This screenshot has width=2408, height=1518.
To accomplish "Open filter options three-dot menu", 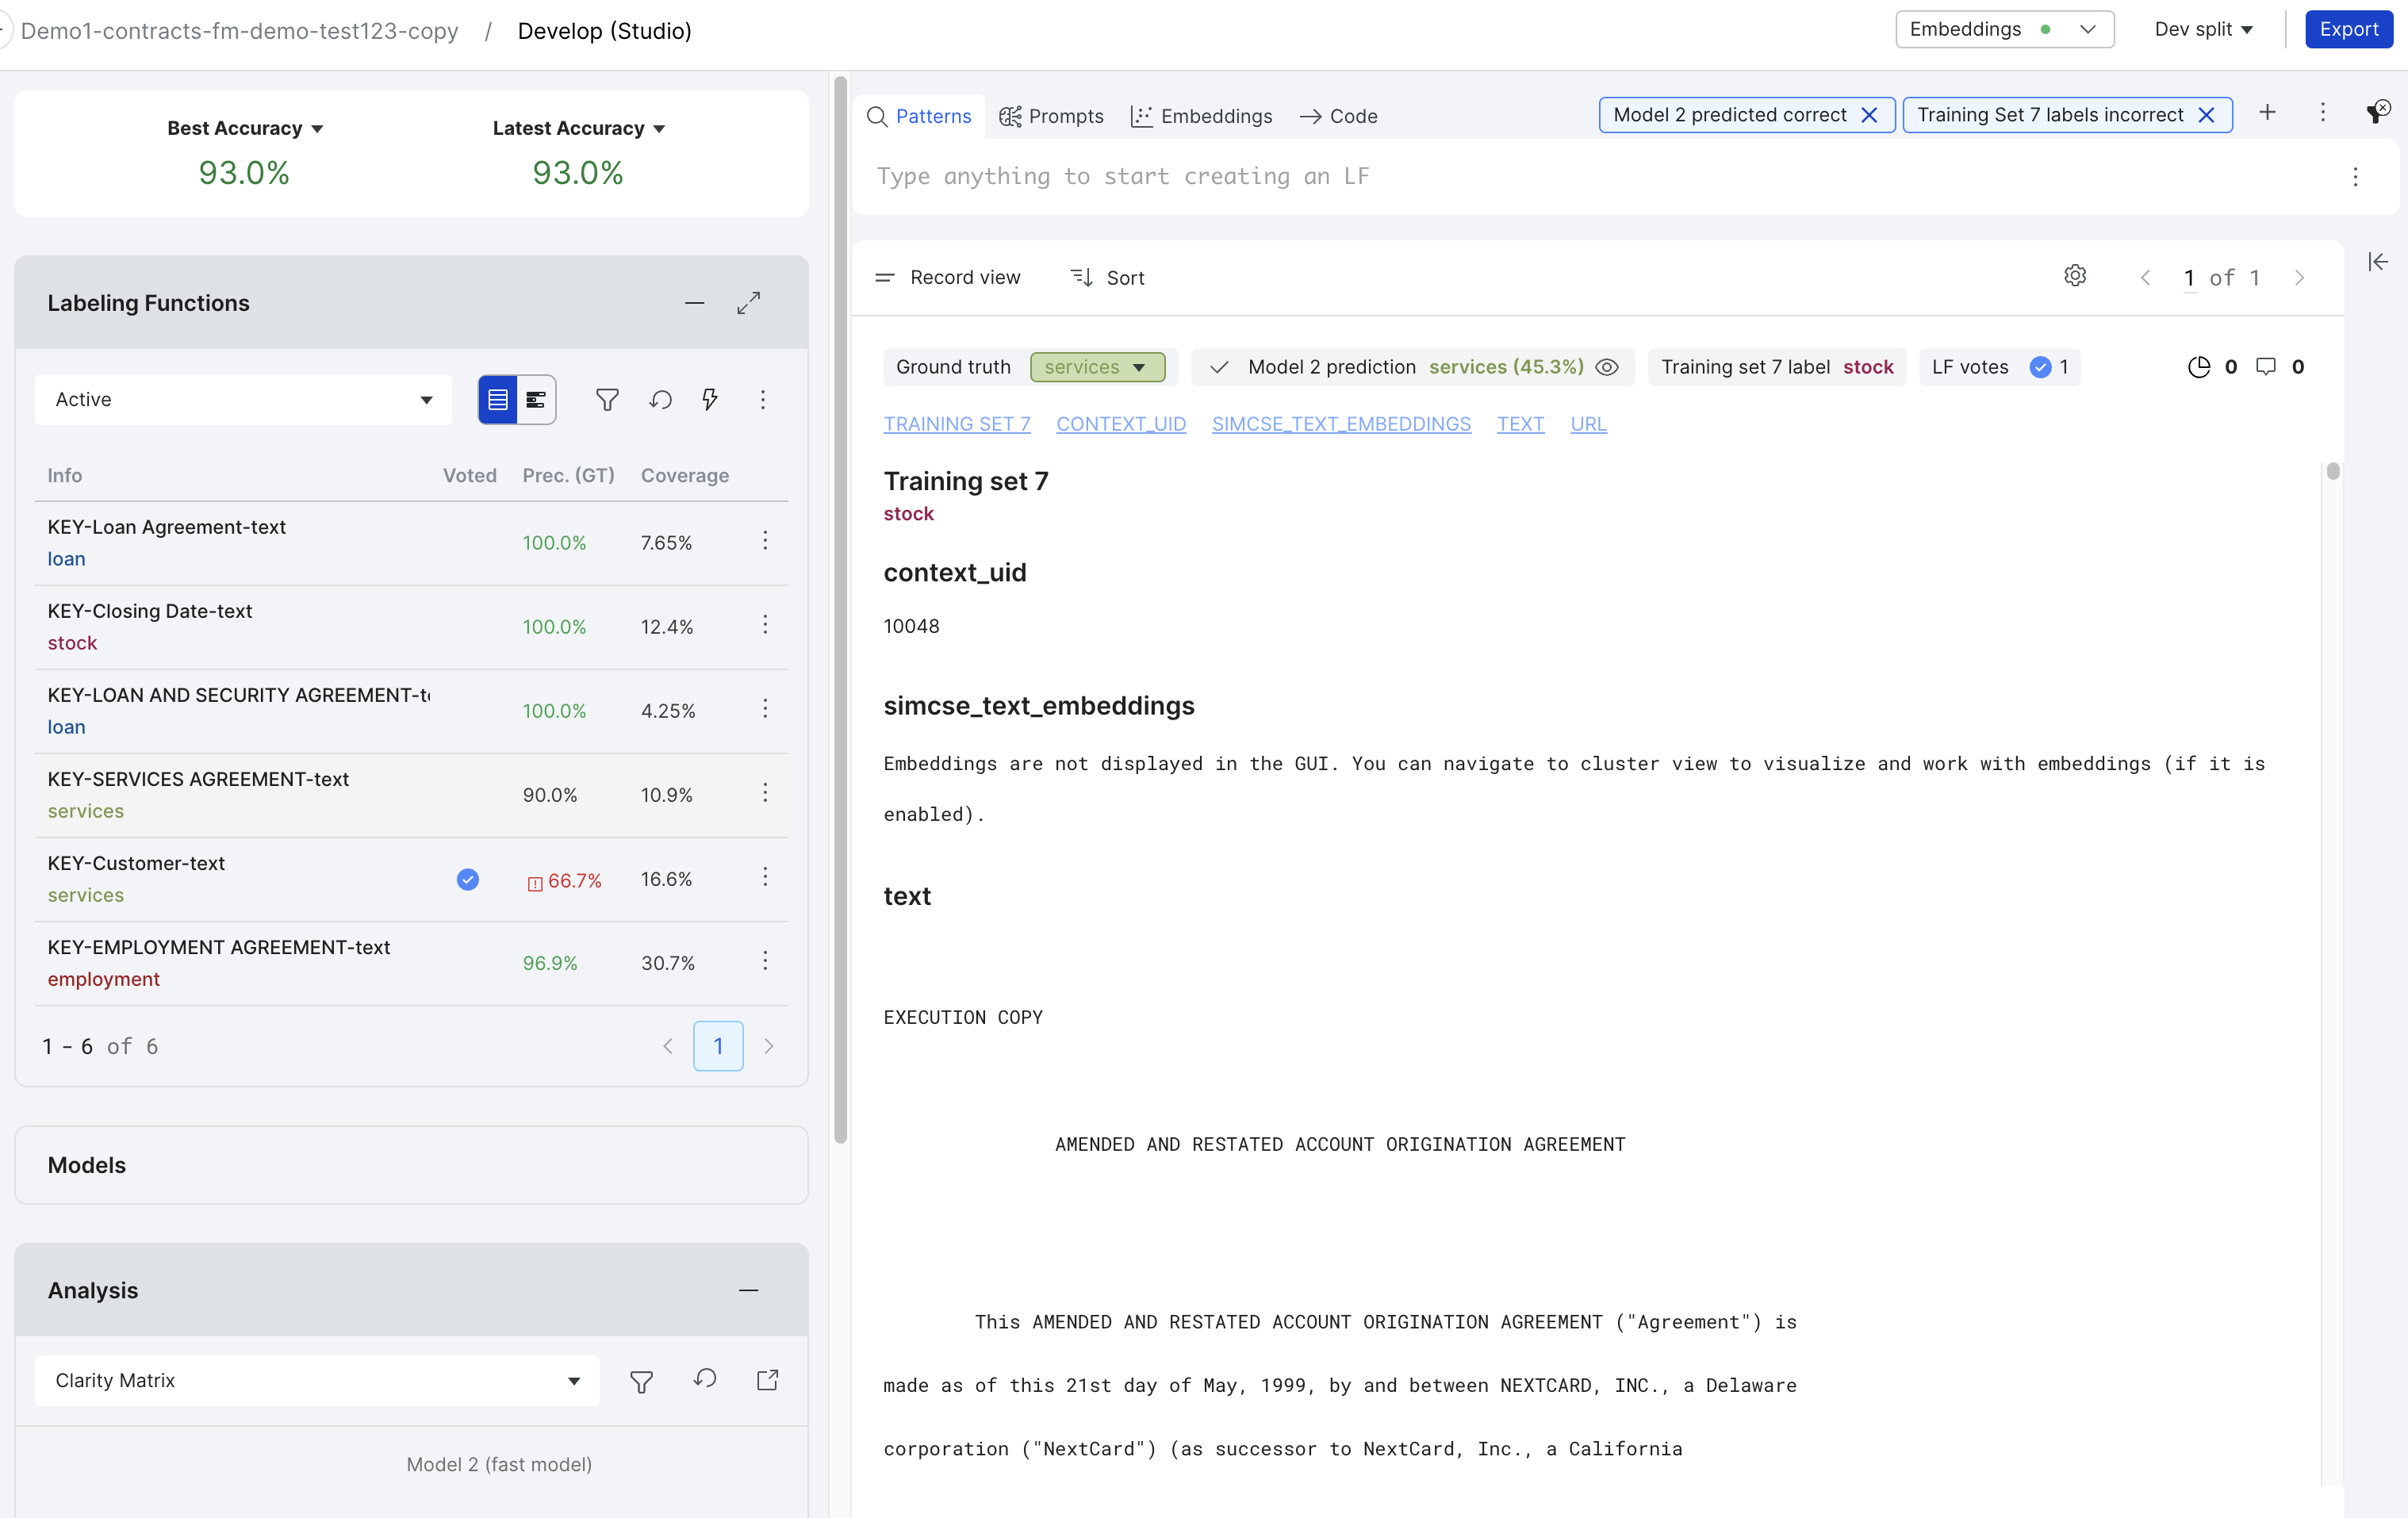I will [2323, 113].
